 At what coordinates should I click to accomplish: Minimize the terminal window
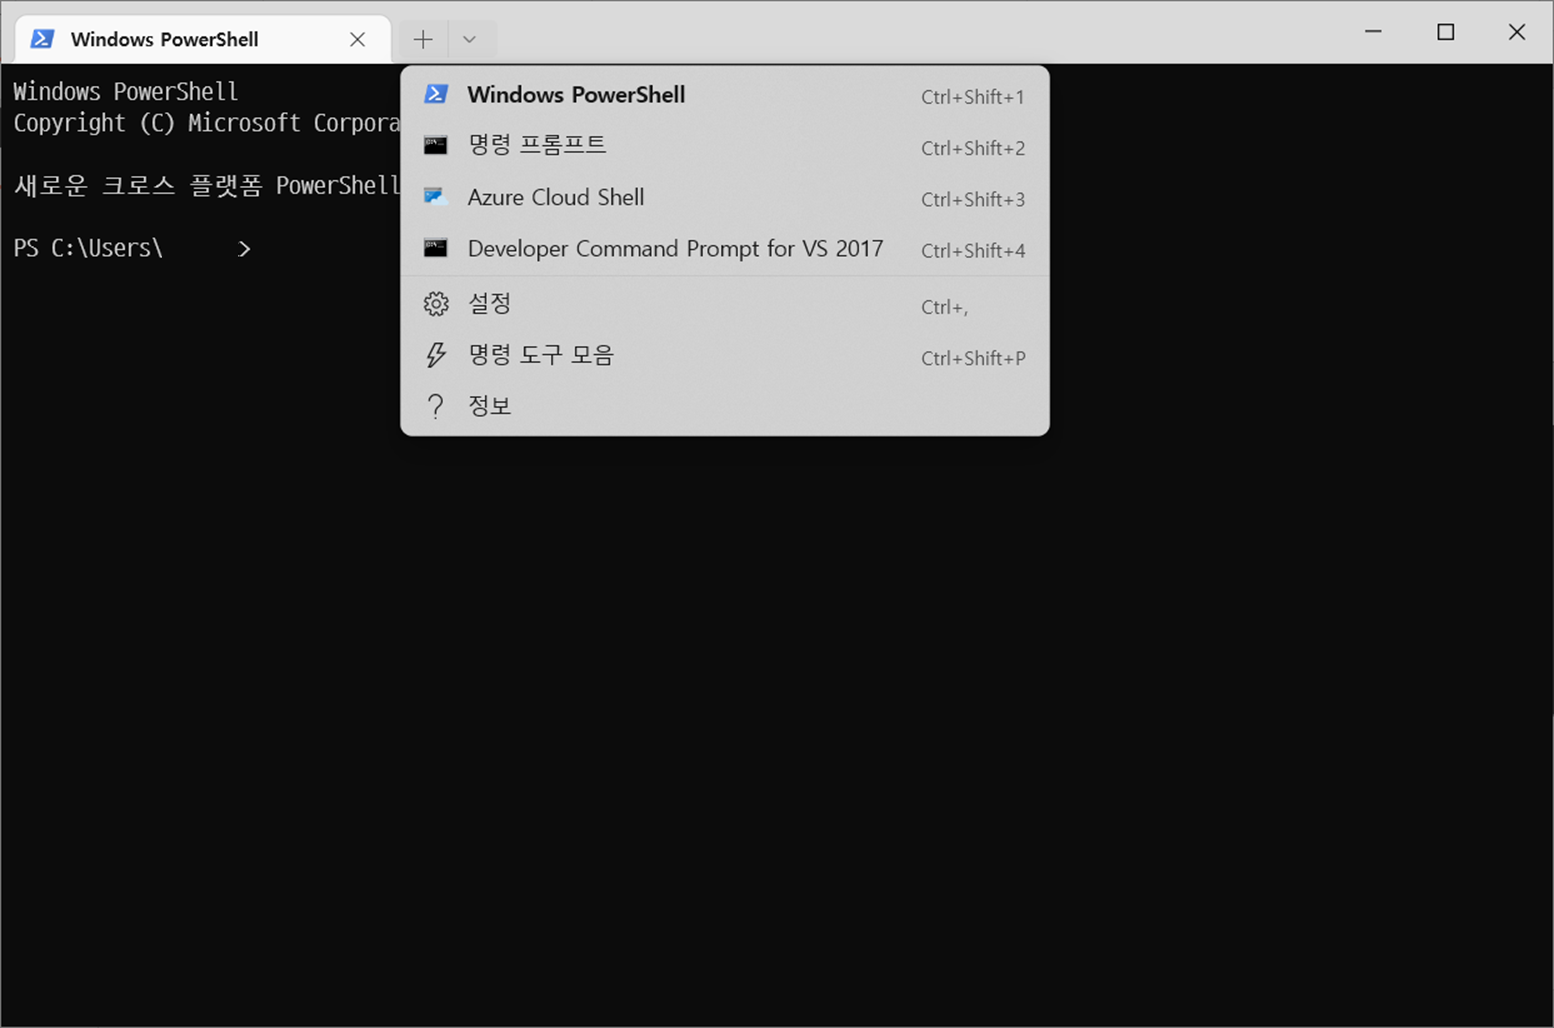[1373, 32]
